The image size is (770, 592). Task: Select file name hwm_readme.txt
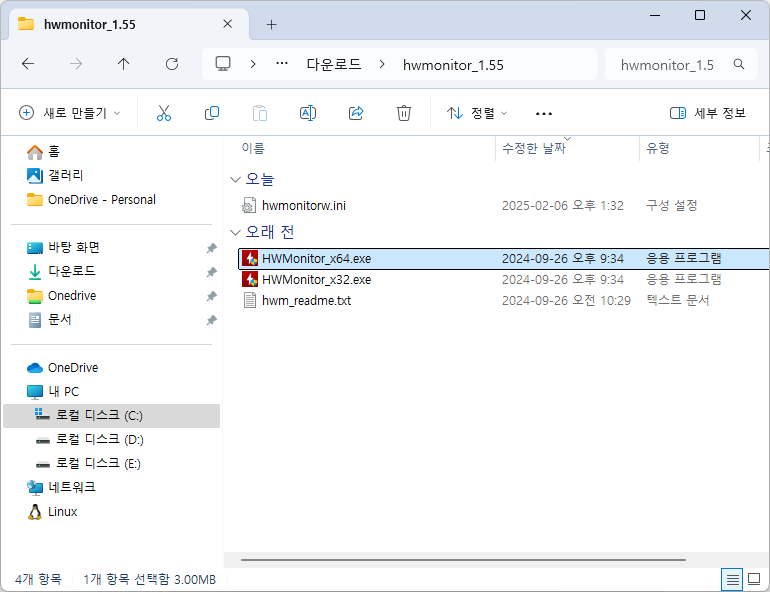point(306,301)
